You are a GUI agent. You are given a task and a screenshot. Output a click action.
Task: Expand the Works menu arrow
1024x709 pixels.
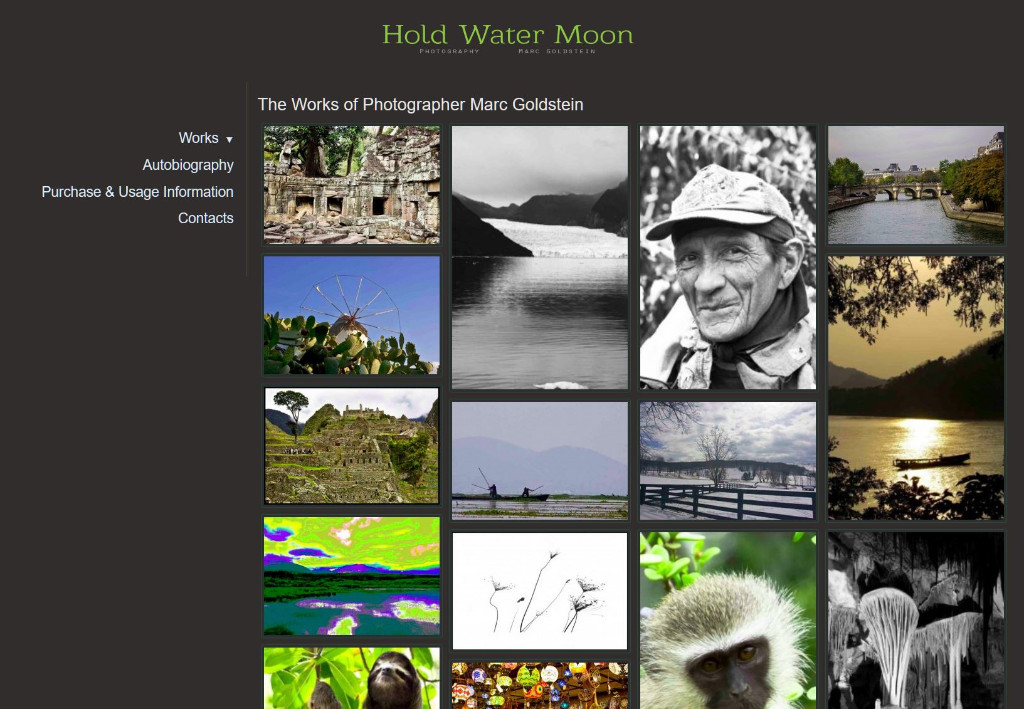pos(229,139)
